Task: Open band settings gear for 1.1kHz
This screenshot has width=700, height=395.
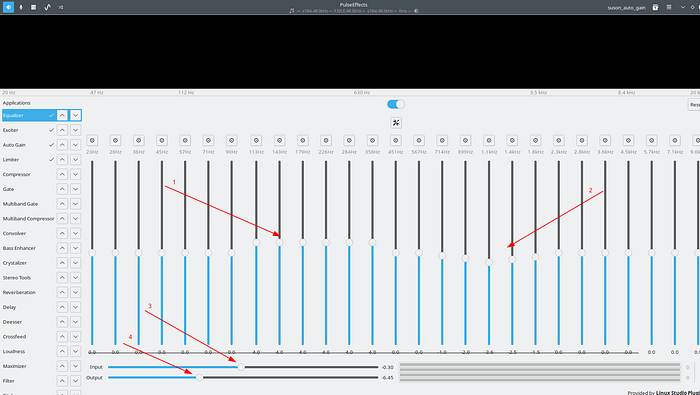Action: tap(489, 140)
